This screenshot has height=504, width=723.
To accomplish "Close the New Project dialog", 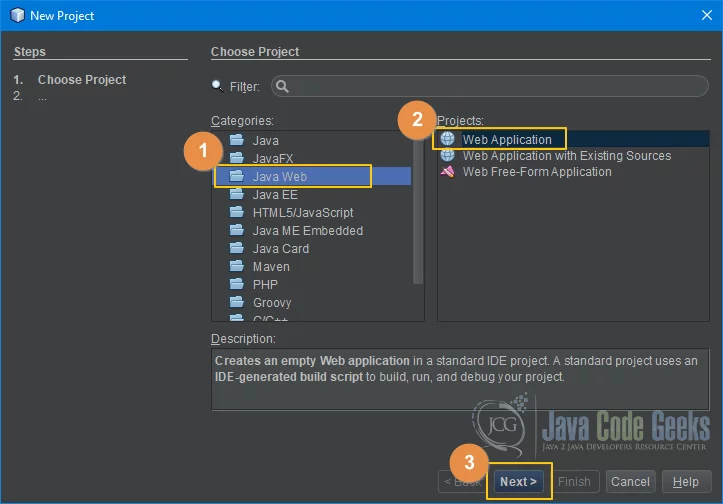I will pyautogui.click(x=706, y=15).
